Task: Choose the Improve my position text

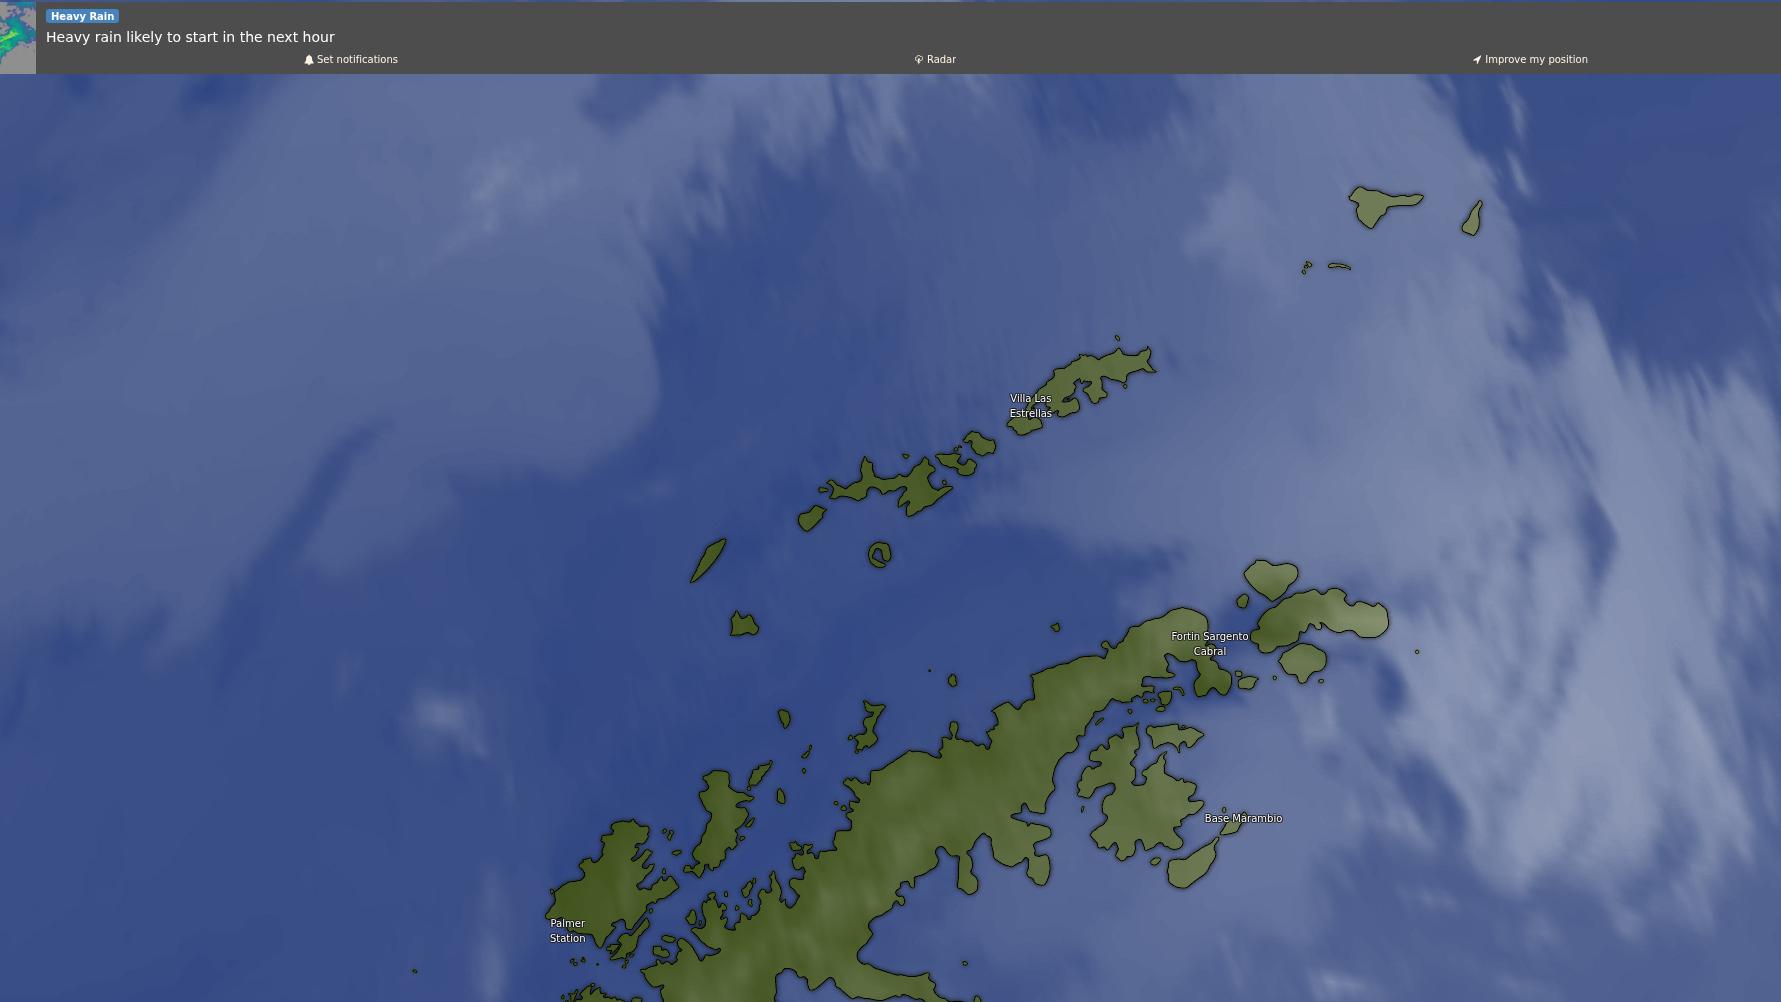Action: pos(1536,60)
